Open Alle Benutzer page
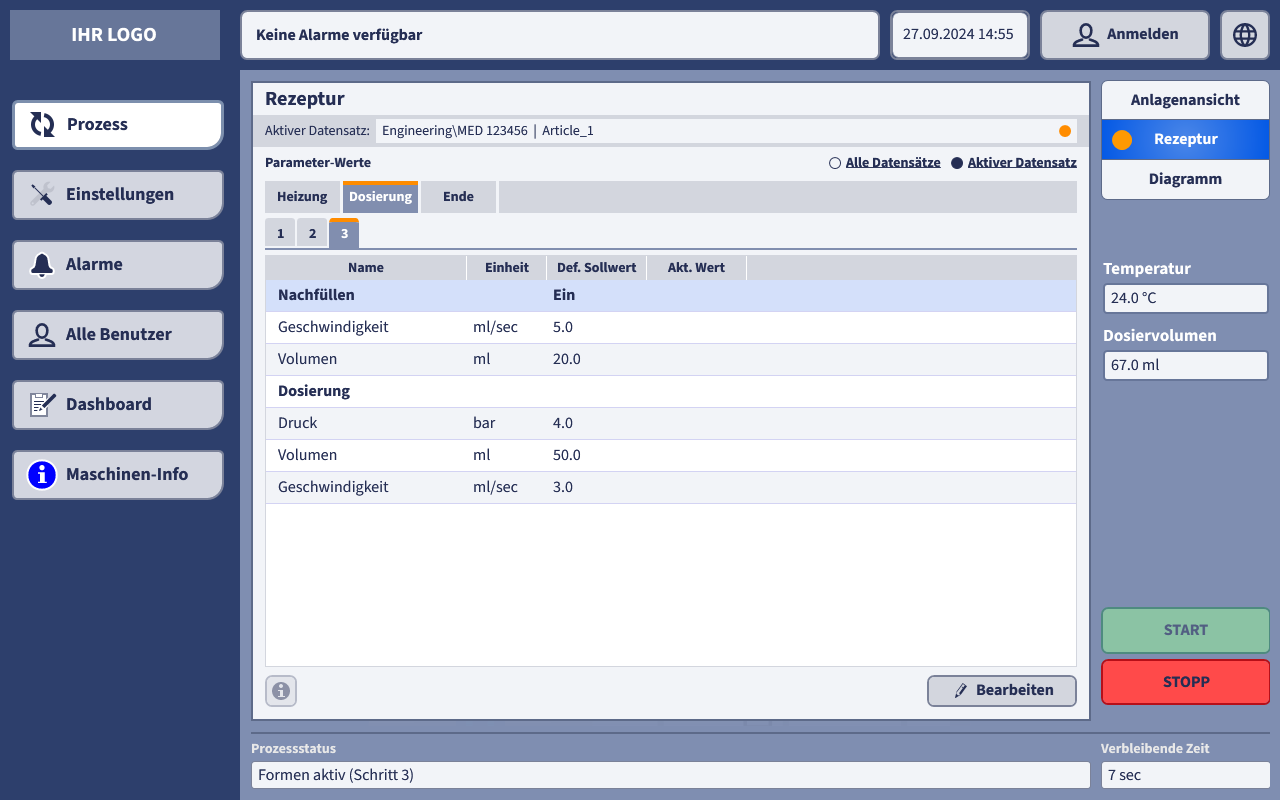This screenshot has height=800, width=1280. coord(118,335)
